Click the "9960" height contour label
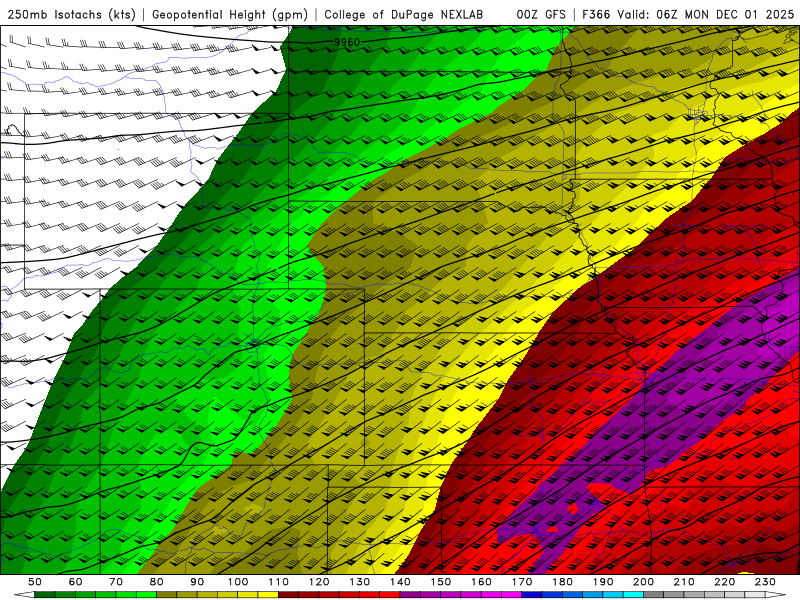The width and height of the screenshot is (800, 600). pyautogui.click(x=347, y=42)
